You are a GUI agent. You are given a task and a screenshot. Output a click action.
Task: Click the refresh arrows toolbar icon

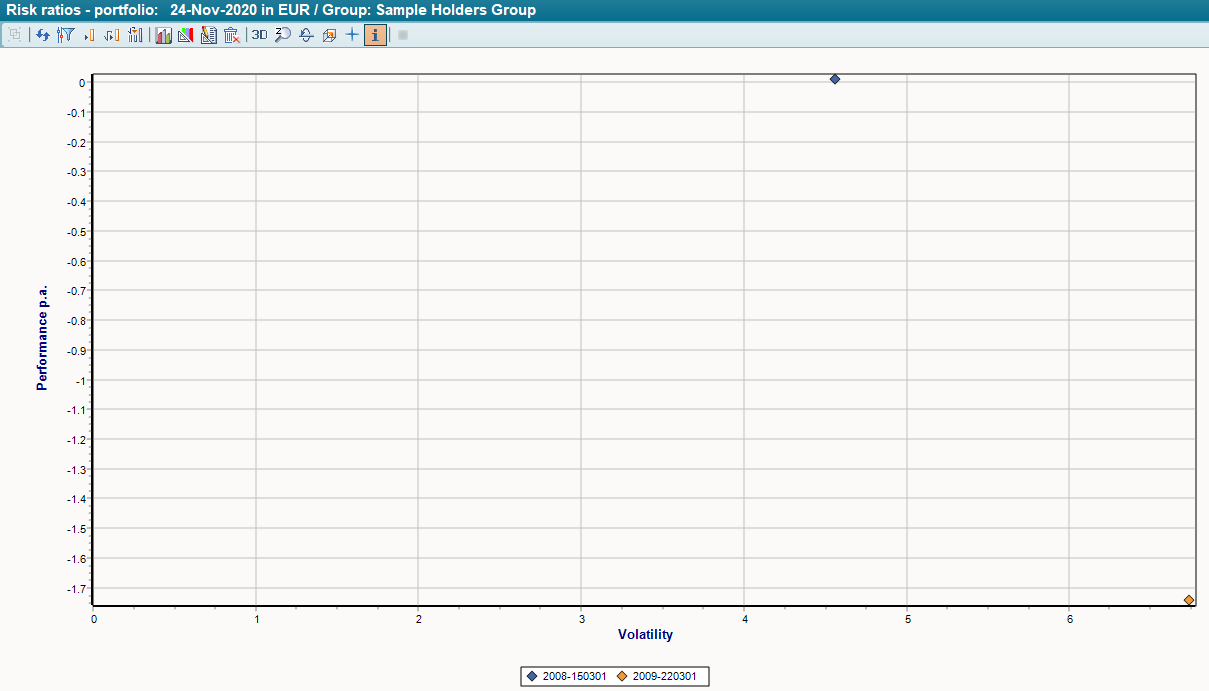(42, 35)
